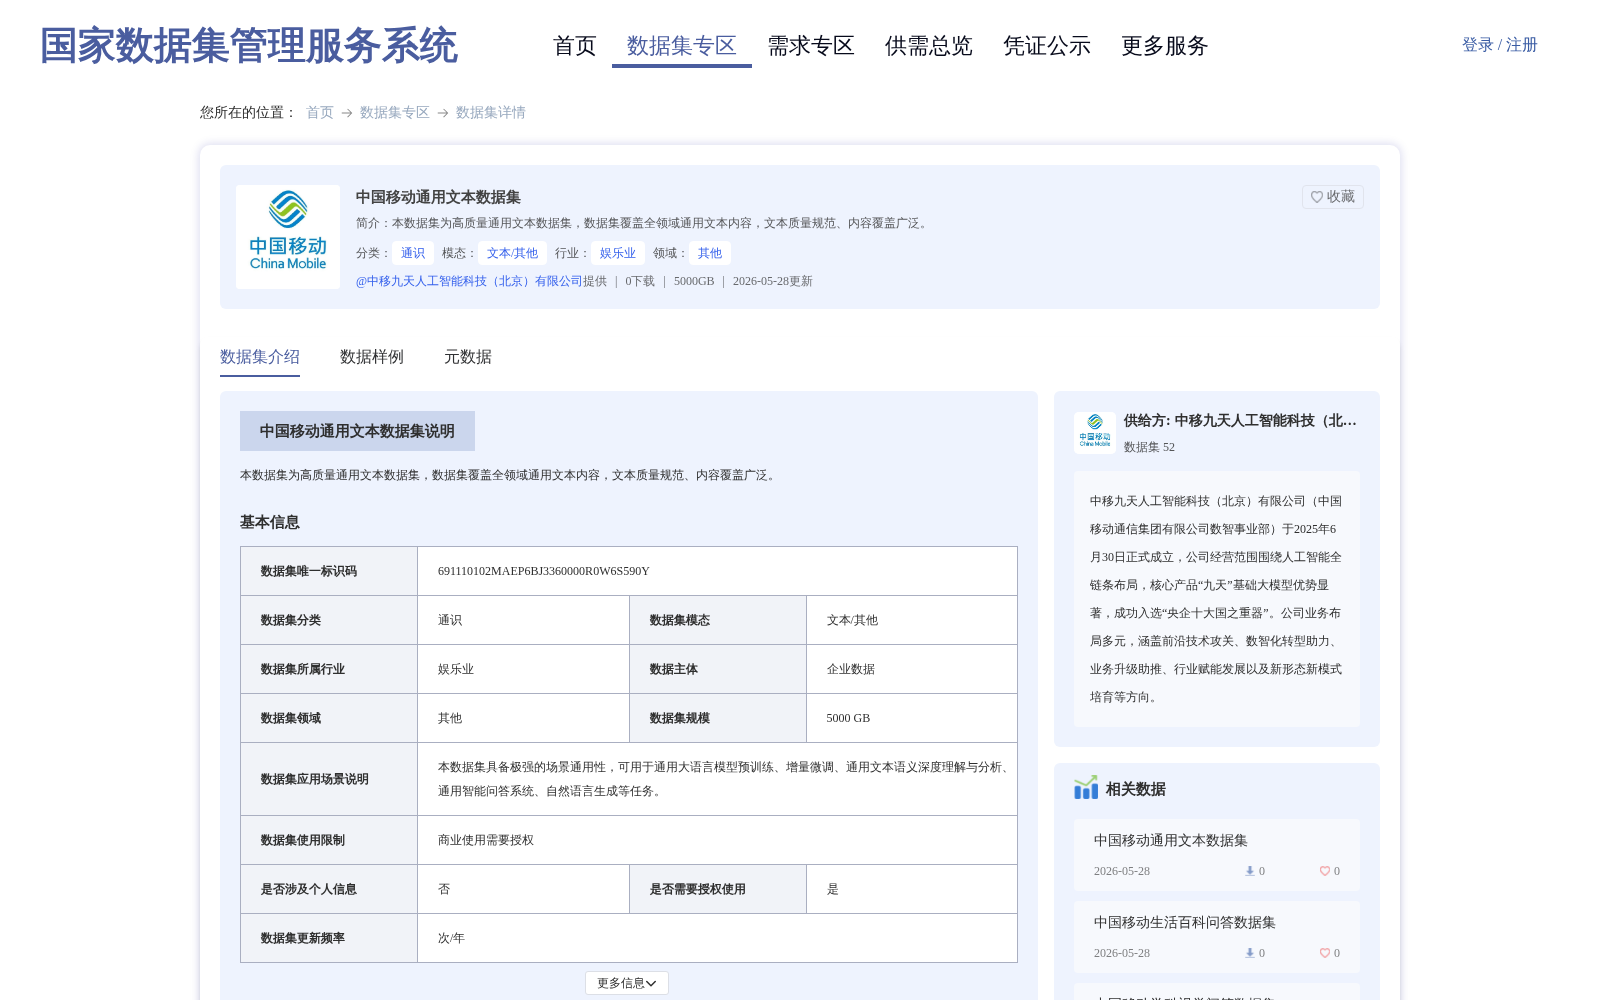The width and height of the screenshot is (1600, 1000).
Task: Click the dataset title 中国移动通用文本数据集 in header
Action: pyautogui.click(x=438, y=197)
